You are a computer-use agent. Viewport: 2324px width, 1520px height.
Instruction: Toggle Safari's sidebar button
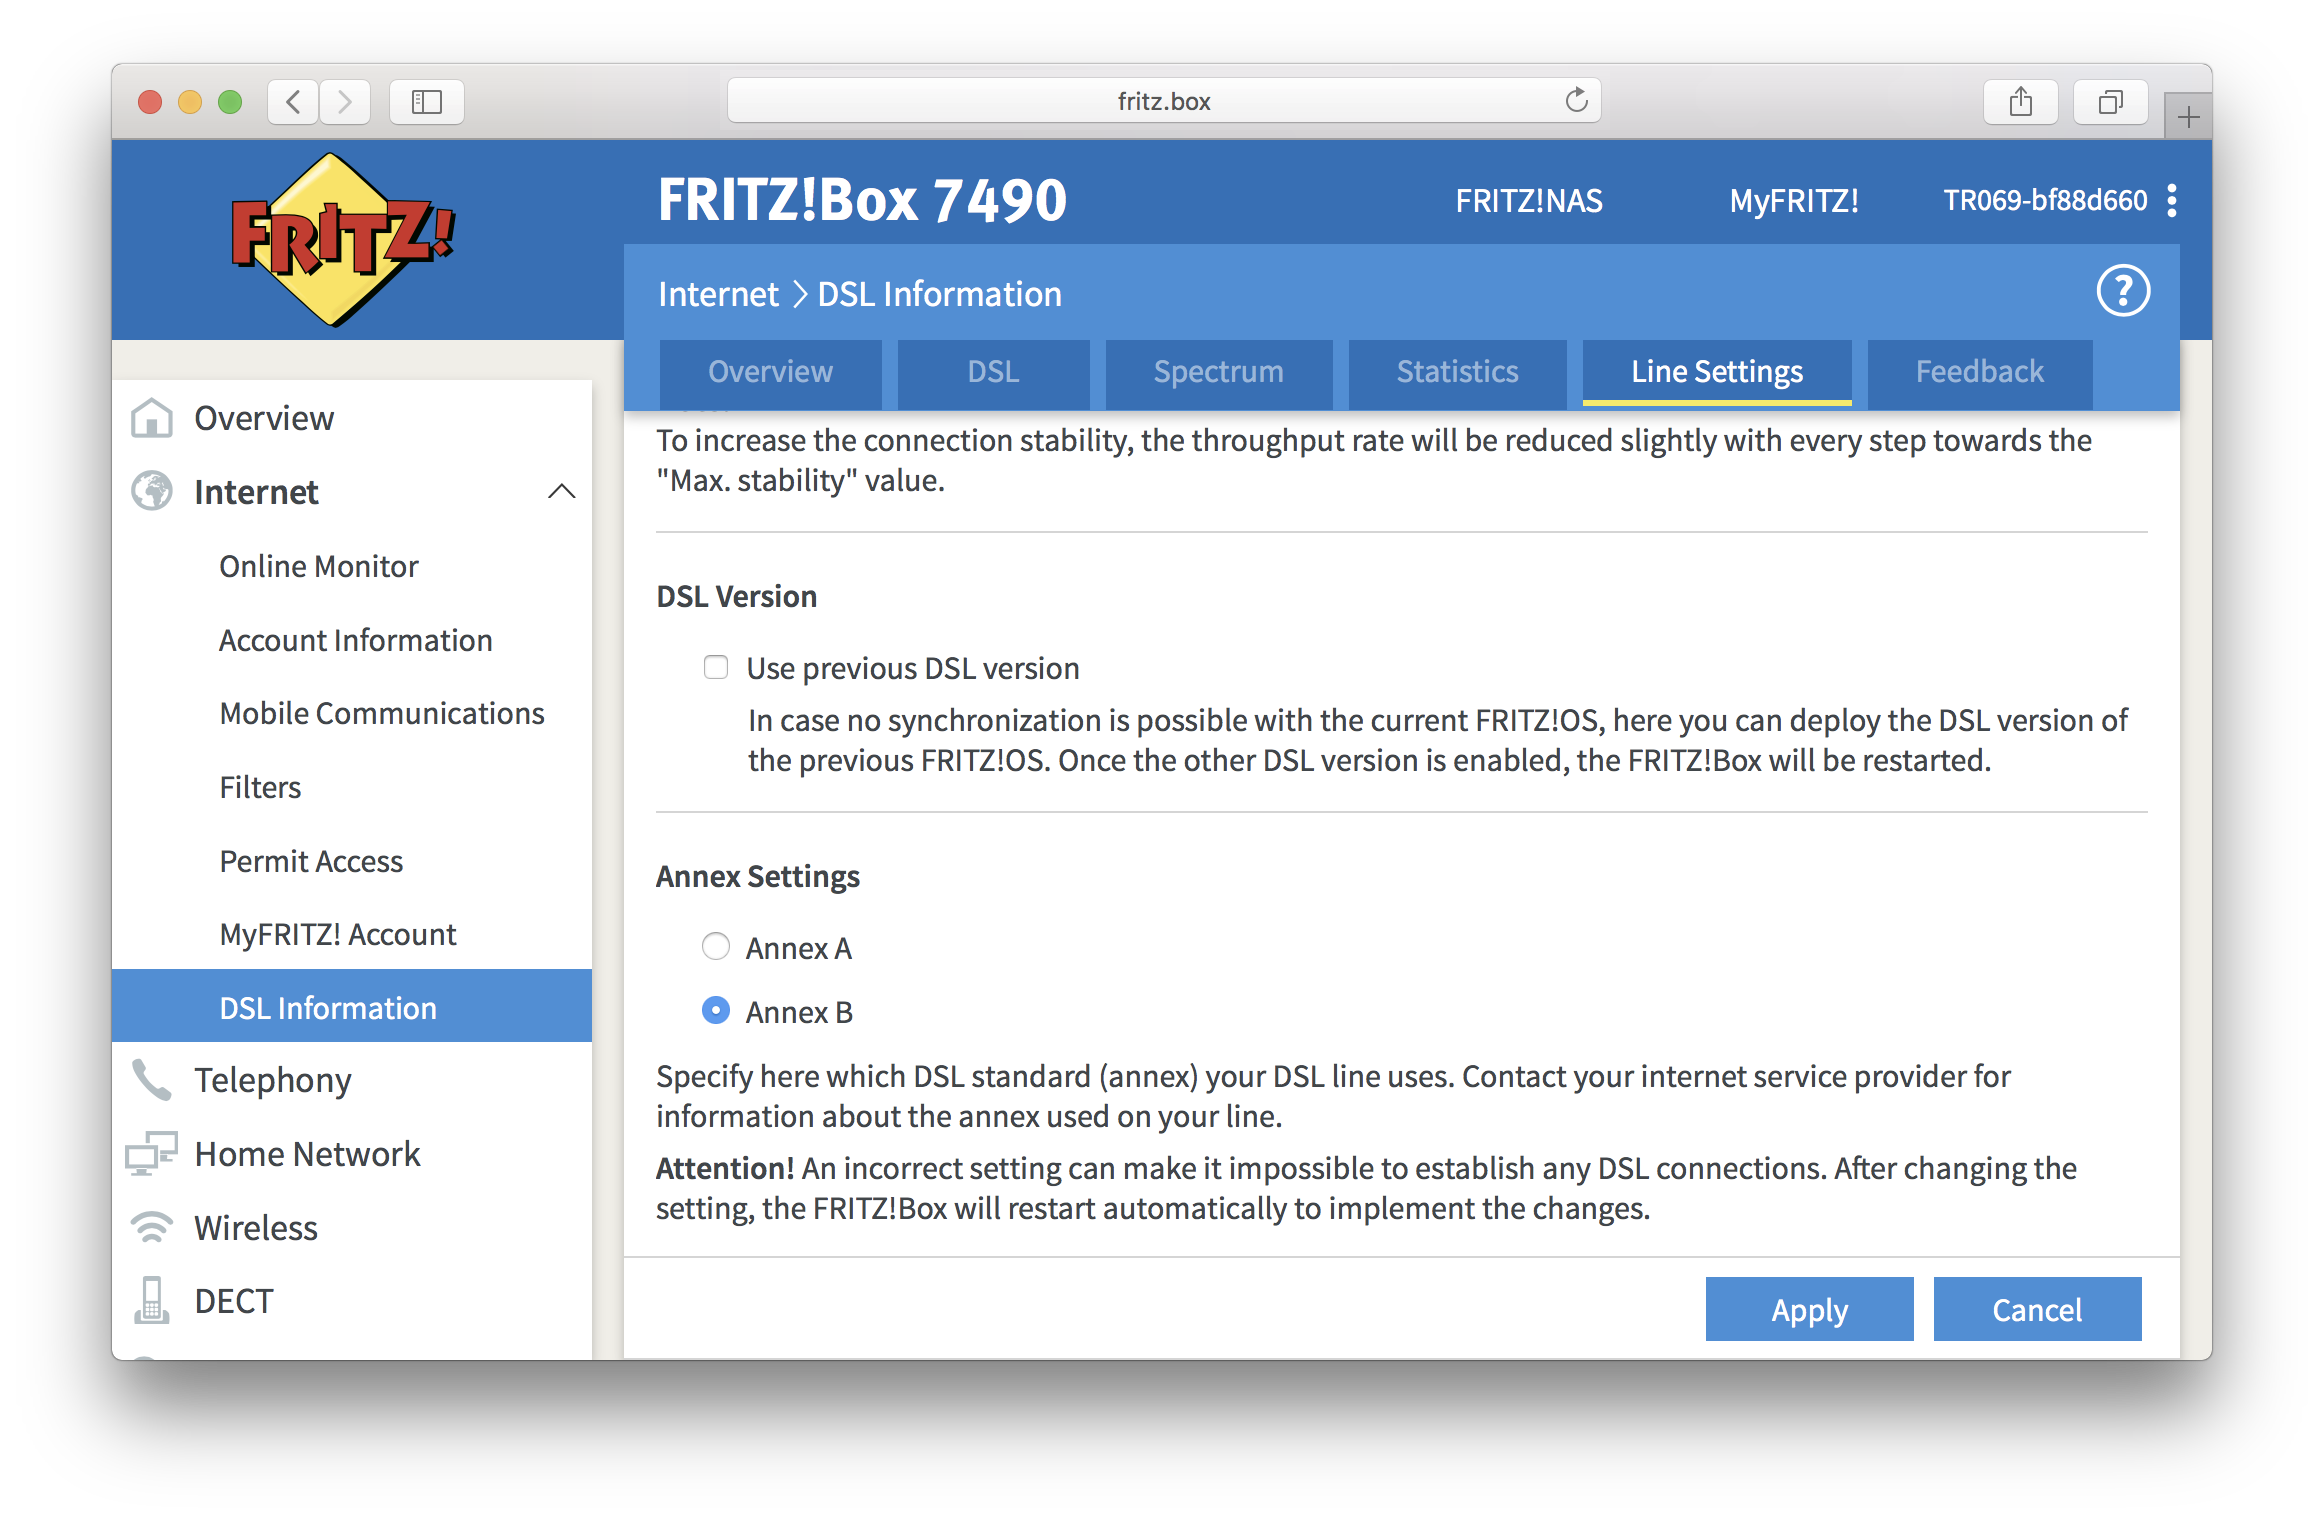click(427, 101)
